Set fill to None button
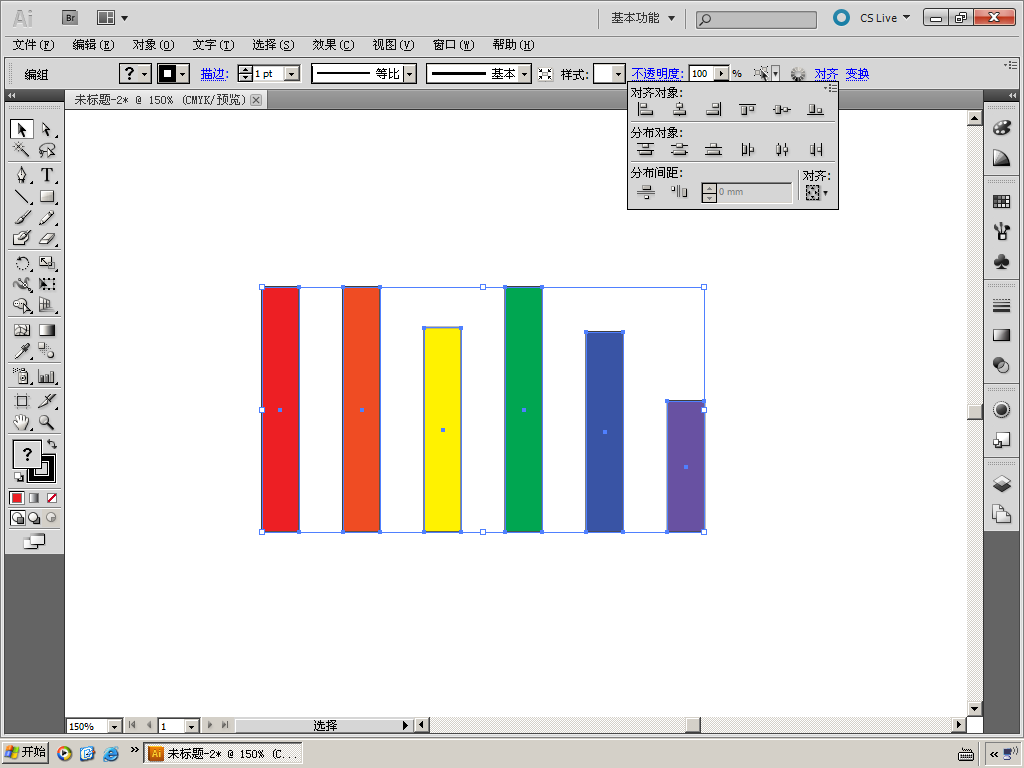This screenshot has width=1024, height=768. tap(52, 498)
